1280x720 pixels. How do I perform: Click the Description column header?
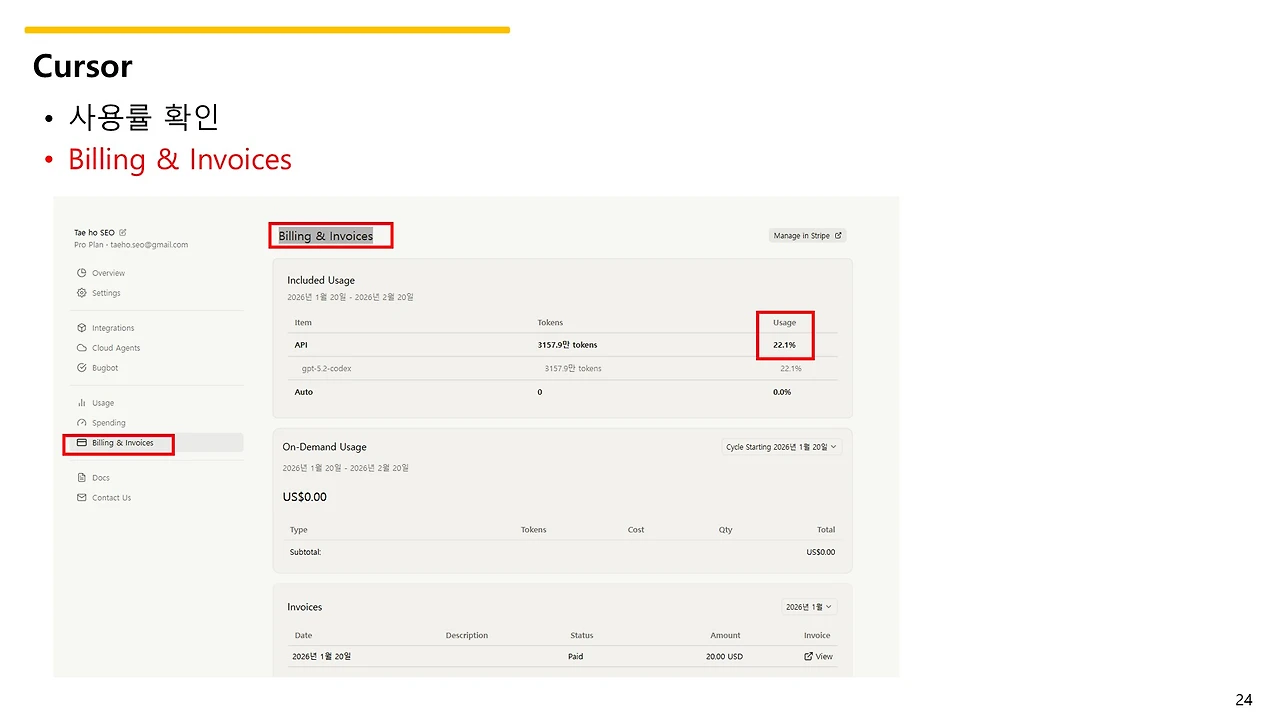(467, 636)
